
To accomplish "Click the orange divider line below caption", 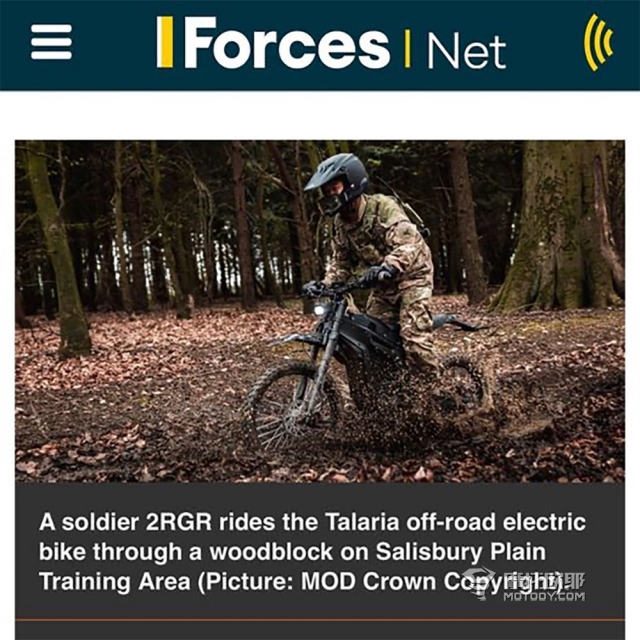I will coord(320,620).
